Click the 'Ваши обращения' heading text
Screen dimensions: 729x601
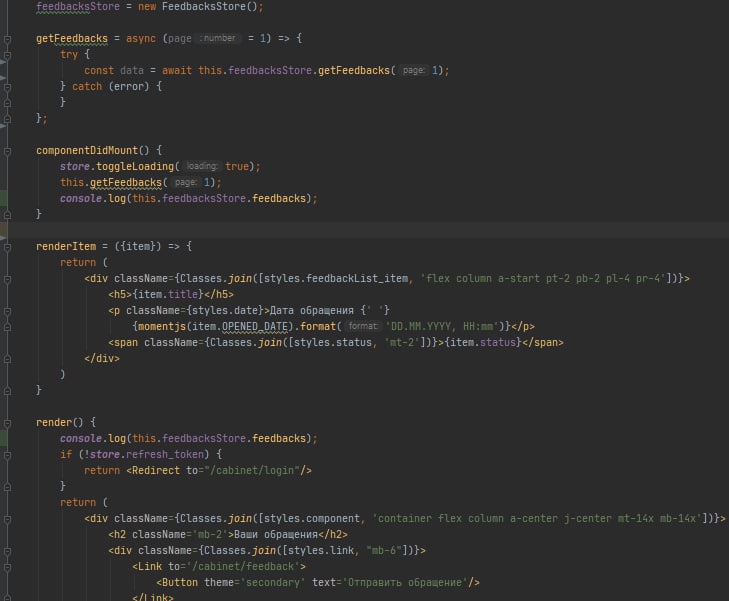276,535
